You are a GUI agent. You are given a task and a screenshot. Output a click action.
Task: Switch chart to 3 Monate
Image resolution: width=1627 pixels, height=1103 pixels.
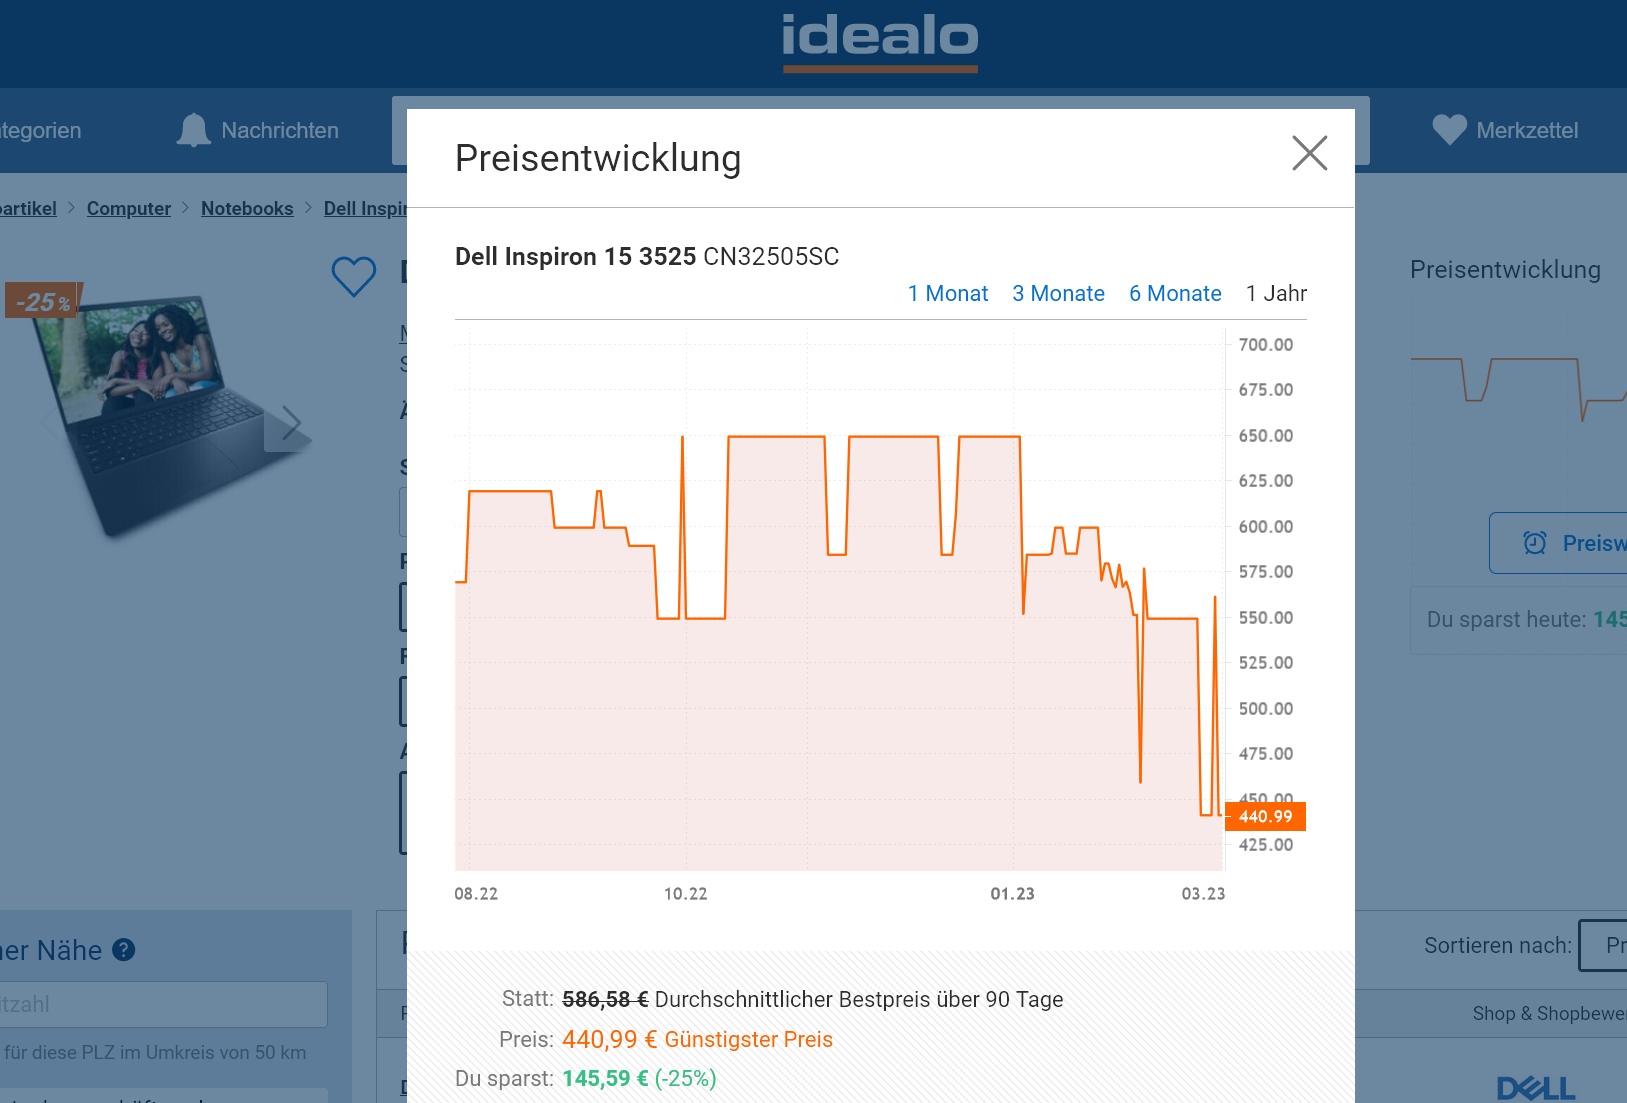click(x=1058, y=294)
